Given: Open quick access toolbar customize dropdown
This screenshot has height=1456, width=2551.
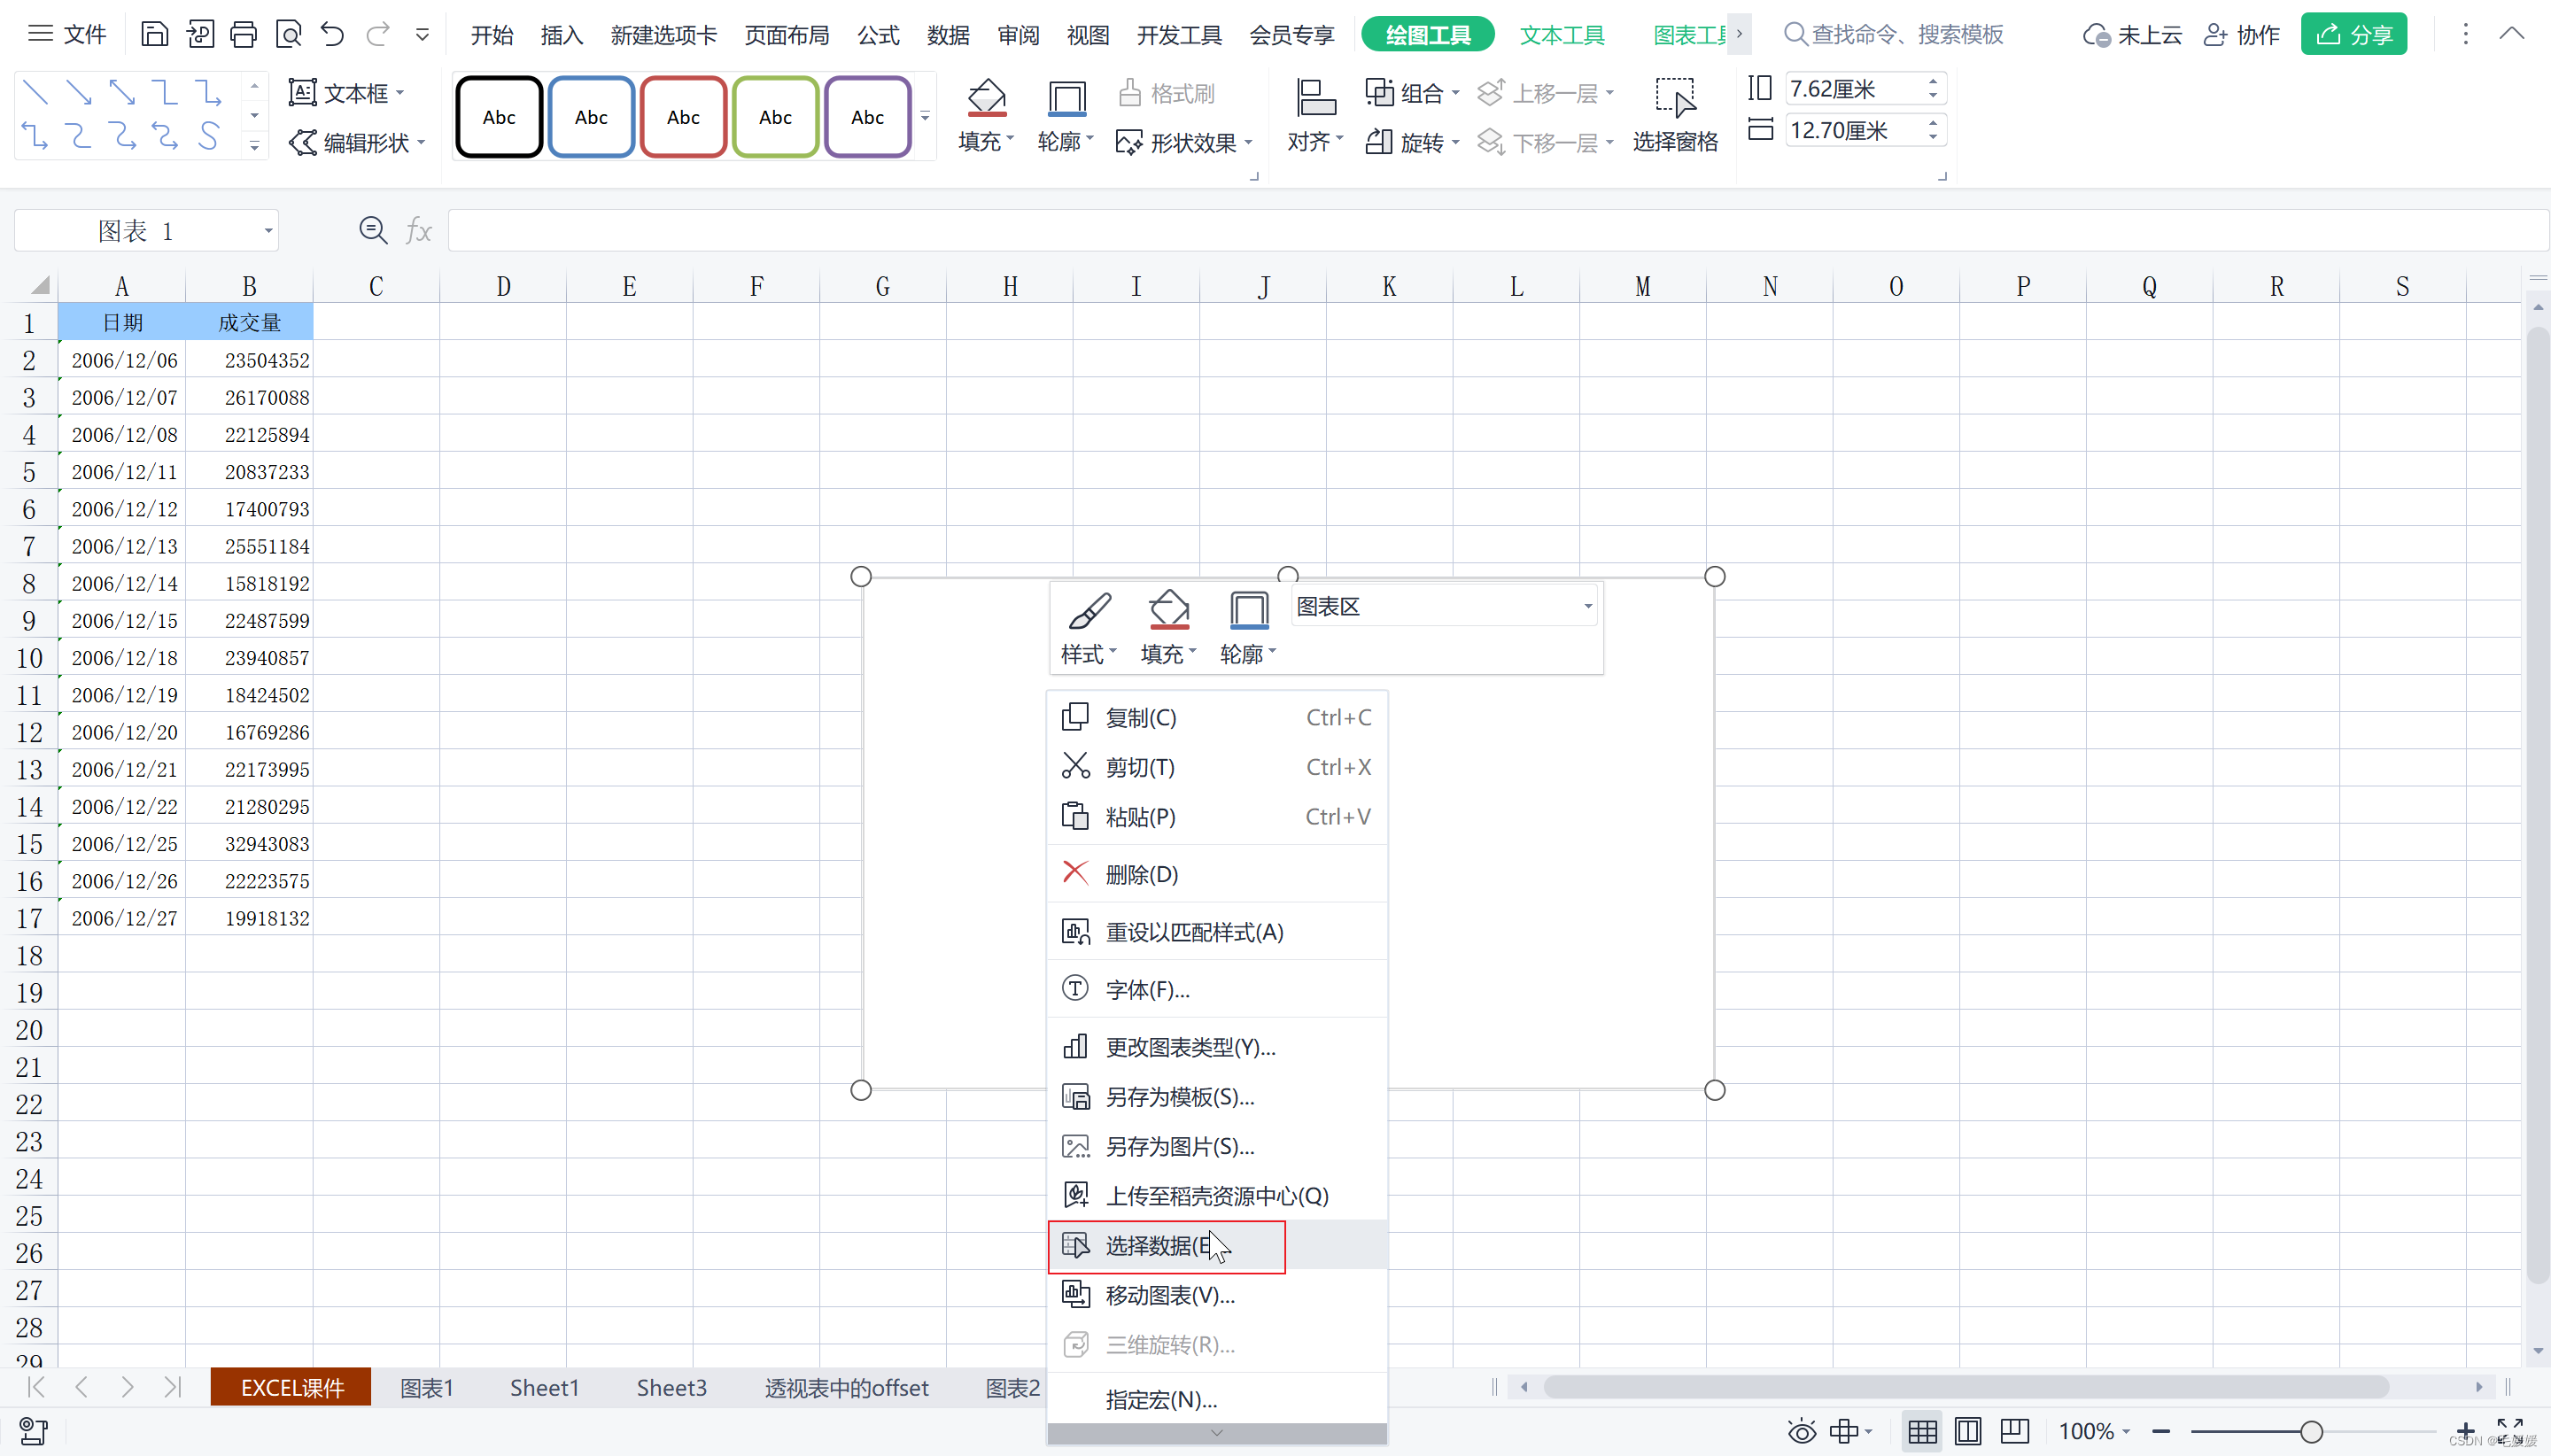Looking at the screenshot, I should click(422, 35).
